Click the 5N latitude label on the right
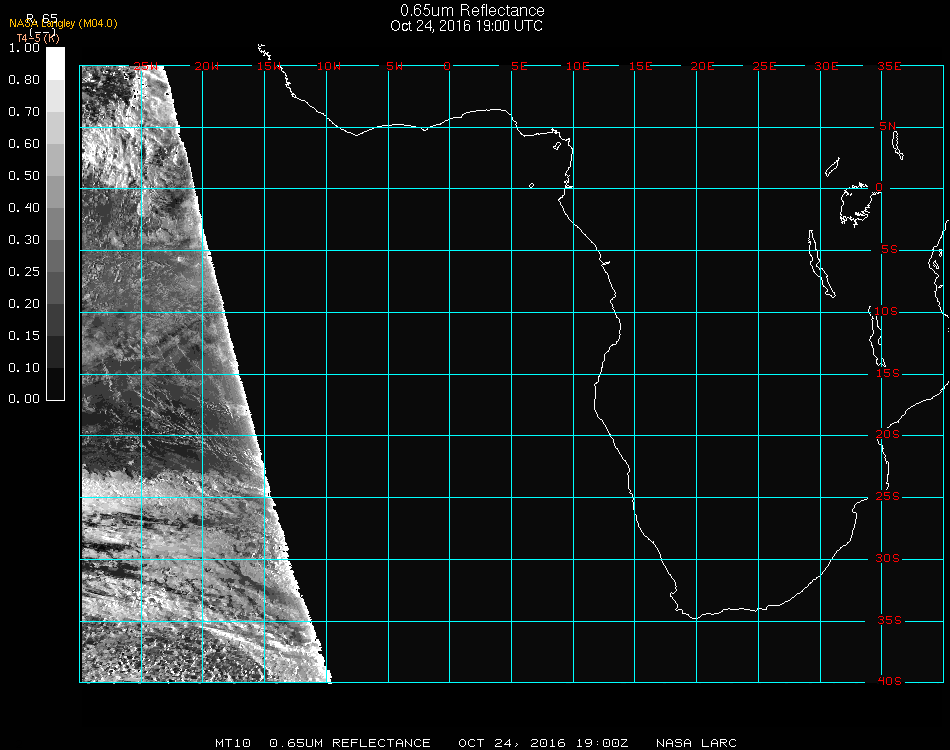The image size is (950, 750). (x=888, y=126)
